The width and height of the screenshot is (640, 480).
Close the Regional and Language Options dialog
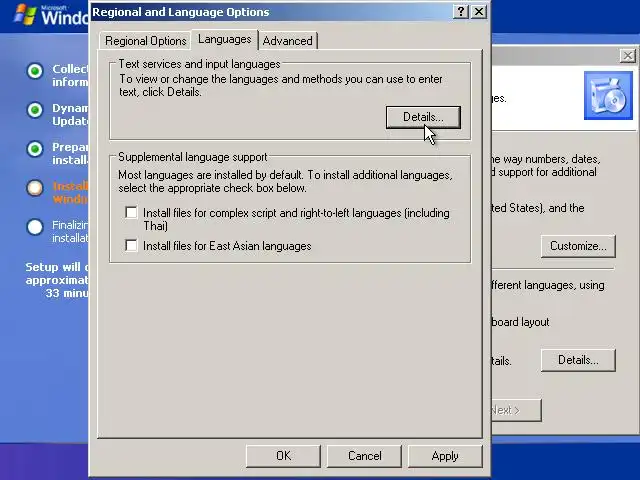tap(479, 12)
